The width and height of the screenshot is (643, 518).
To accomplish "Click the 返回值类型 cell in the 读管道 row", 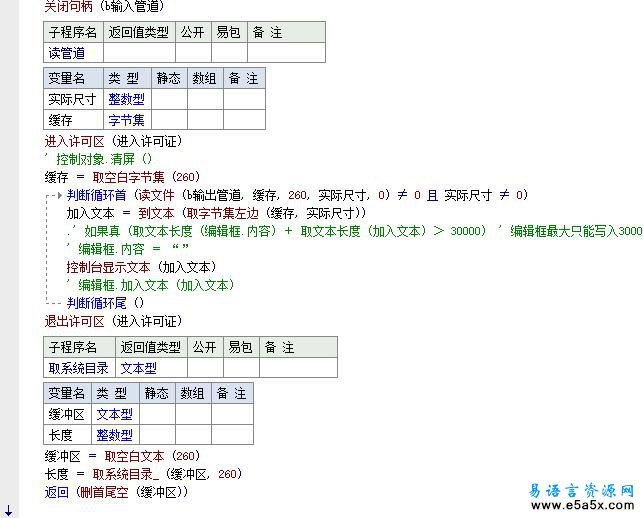I will click(139, 53).
